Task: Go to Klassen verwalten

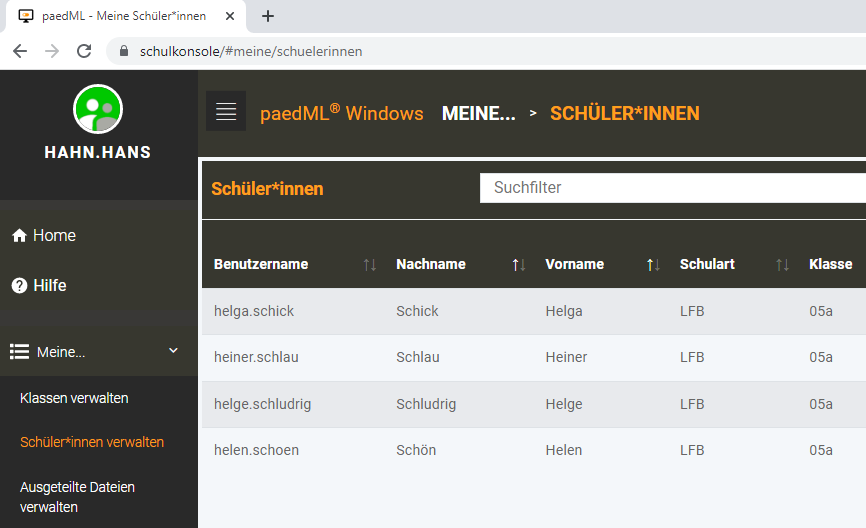Action: coord(74,398)
